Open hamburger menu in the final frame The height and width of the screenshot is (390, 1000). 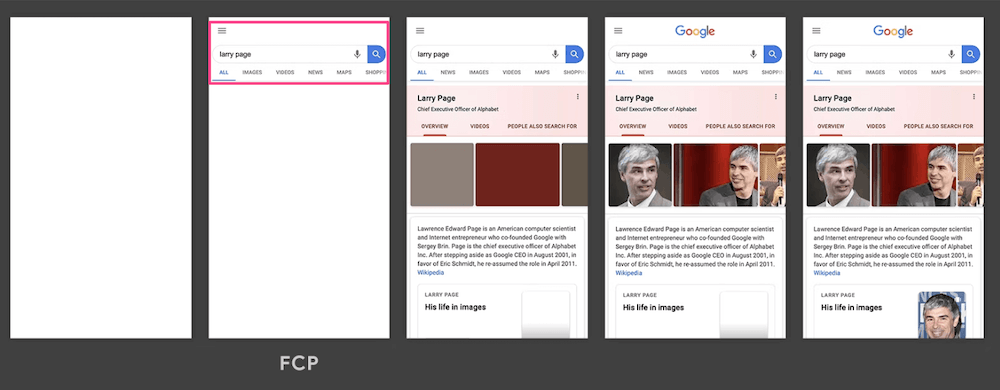pyautogui.click(x=816, y=31)
